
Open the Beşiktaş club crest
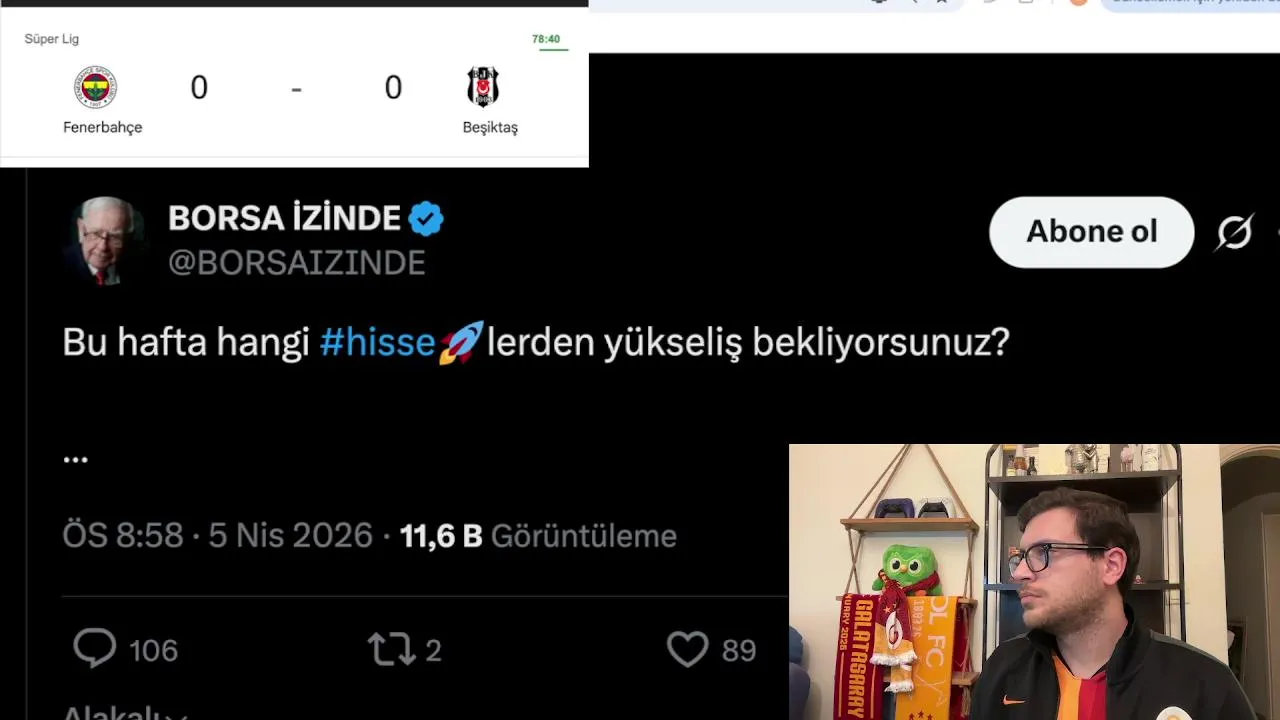[x=483, y=87]
